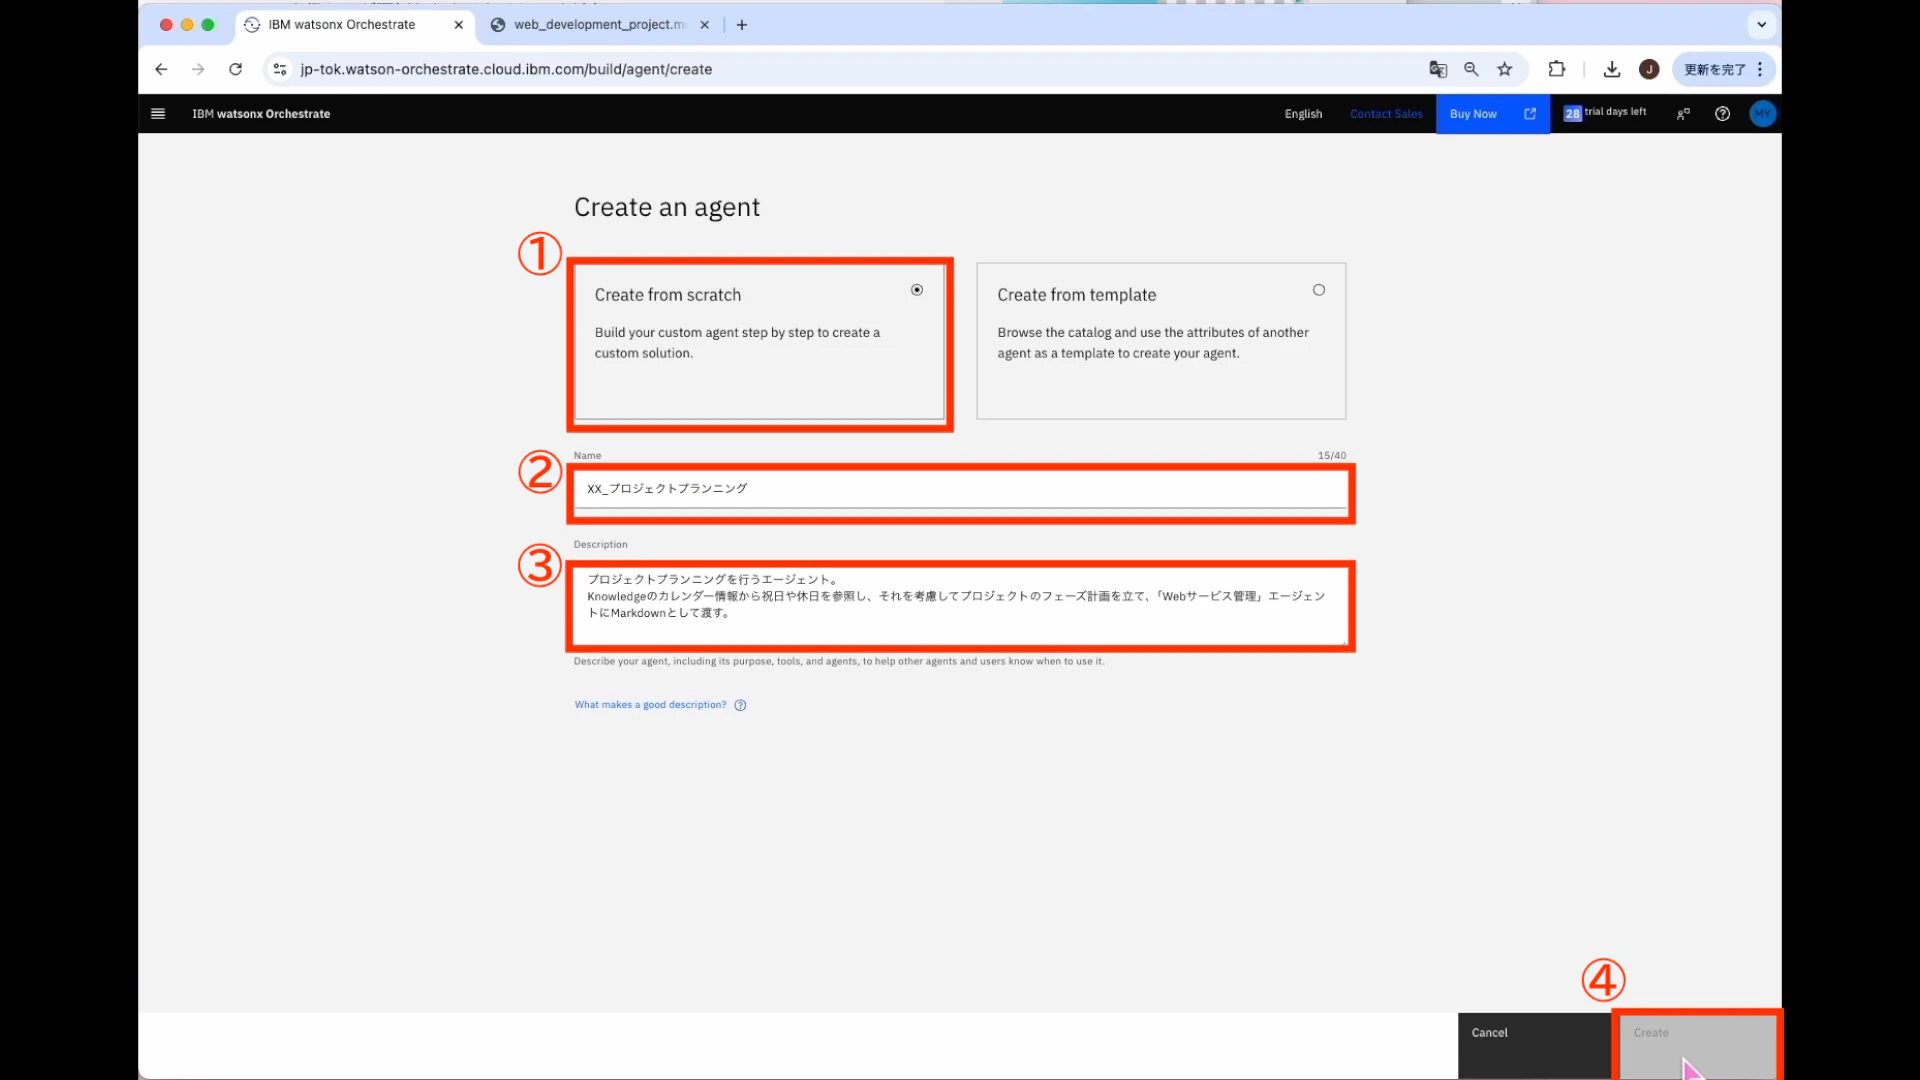Viewport: 1920px width, 1080px height.
Task: Select the Create from scratch radio option
Action: [x=917, y=290]
